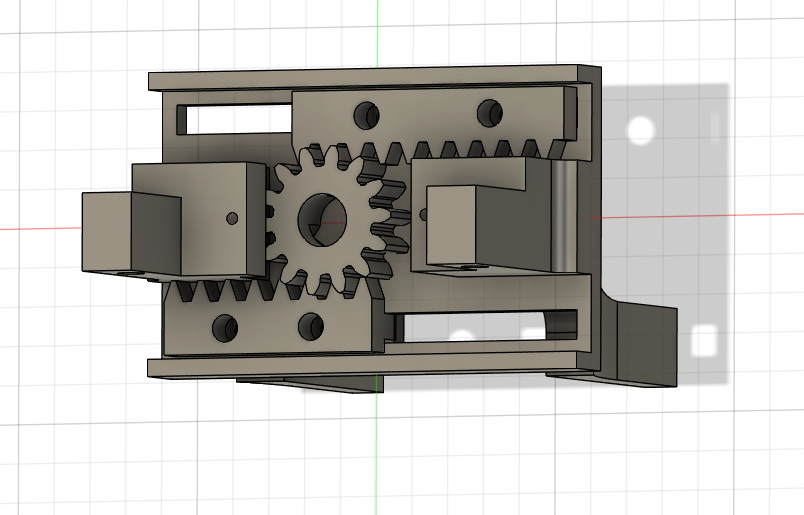Select the lower rack's right mounting hole
The height and width of the screenshot is (515, 804).
[x=311, y=326]
